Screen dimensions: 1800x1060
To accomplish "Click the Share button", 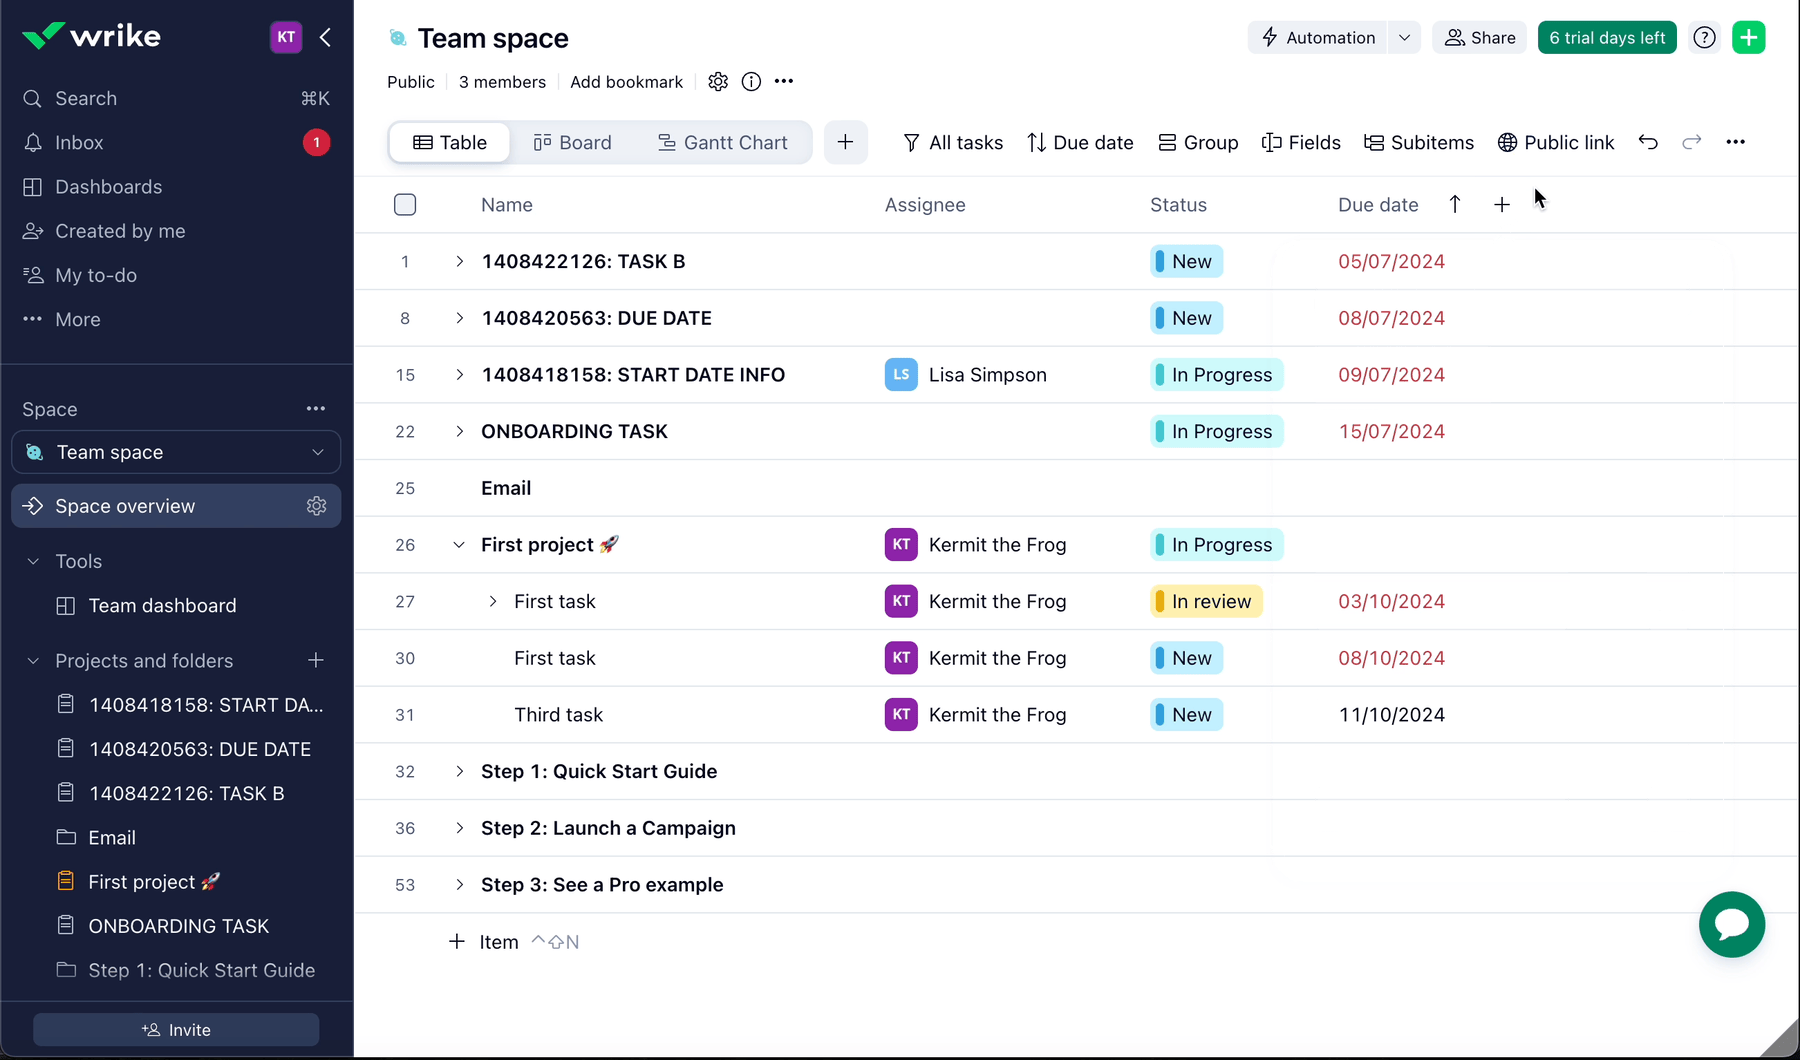I will [x=1480, y=37].
